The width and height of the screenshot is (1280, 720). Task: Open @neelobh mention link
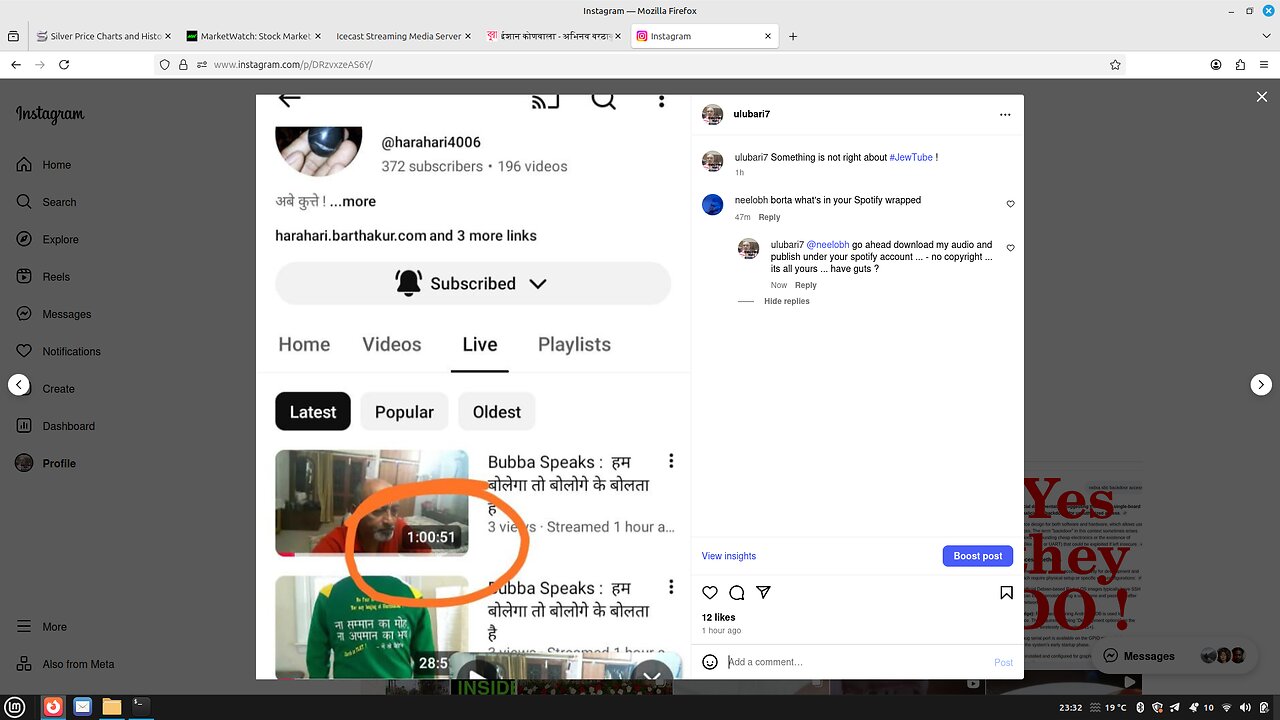(x=828, y=244)
